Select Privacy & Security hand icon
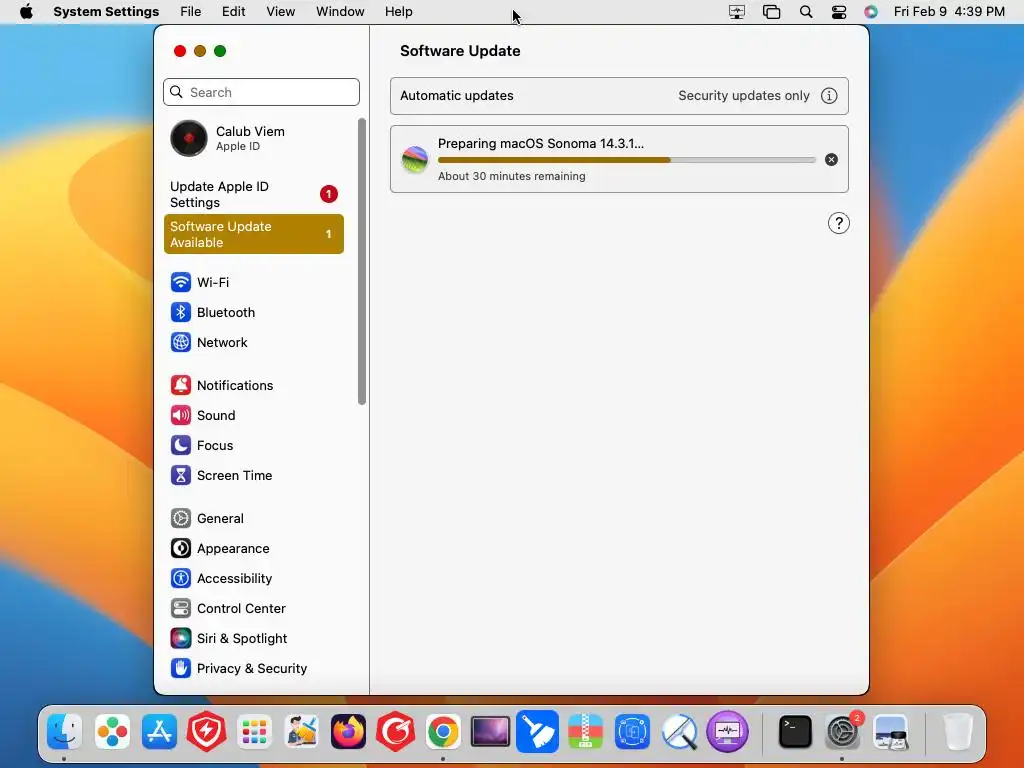 pyautogui.click(x=181, y=669)
